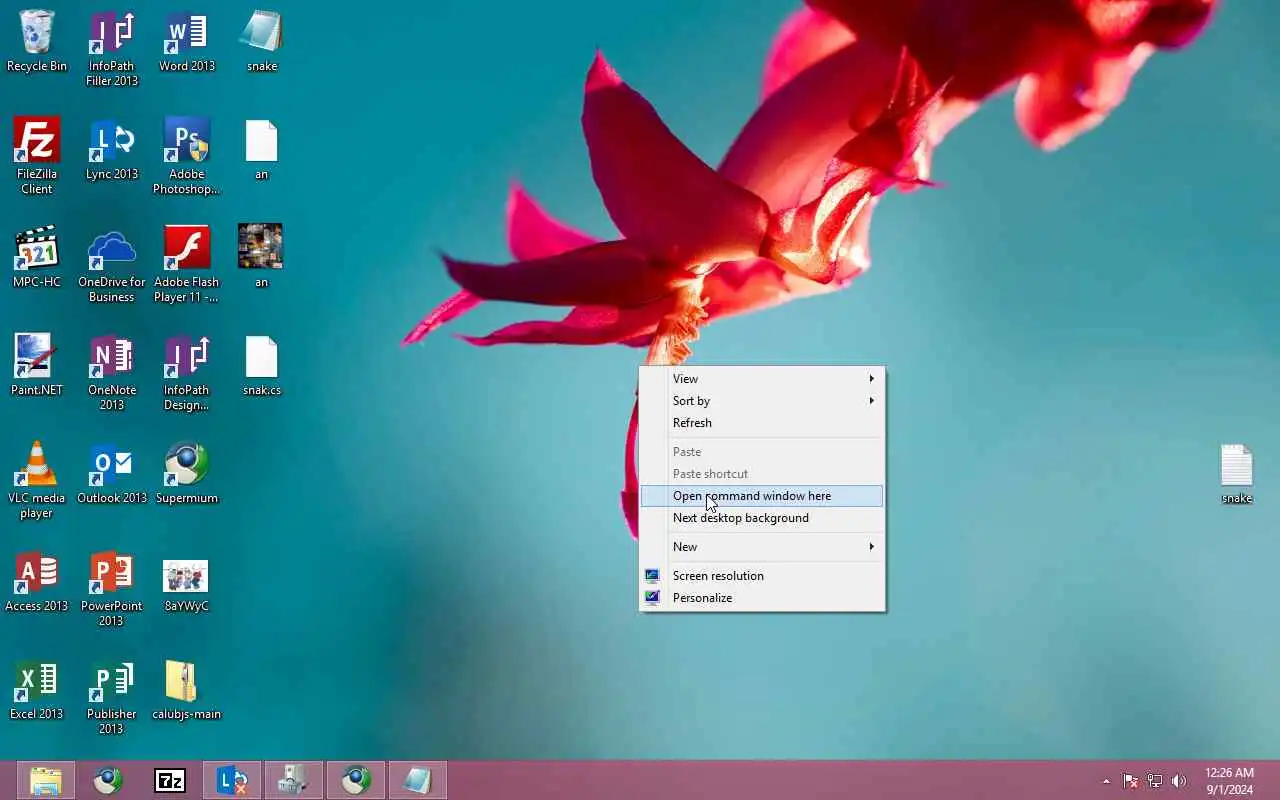Expand the Sort by submenu
Screen dimensions: 1280x800
pyautogui.click(x=762, y=401)
